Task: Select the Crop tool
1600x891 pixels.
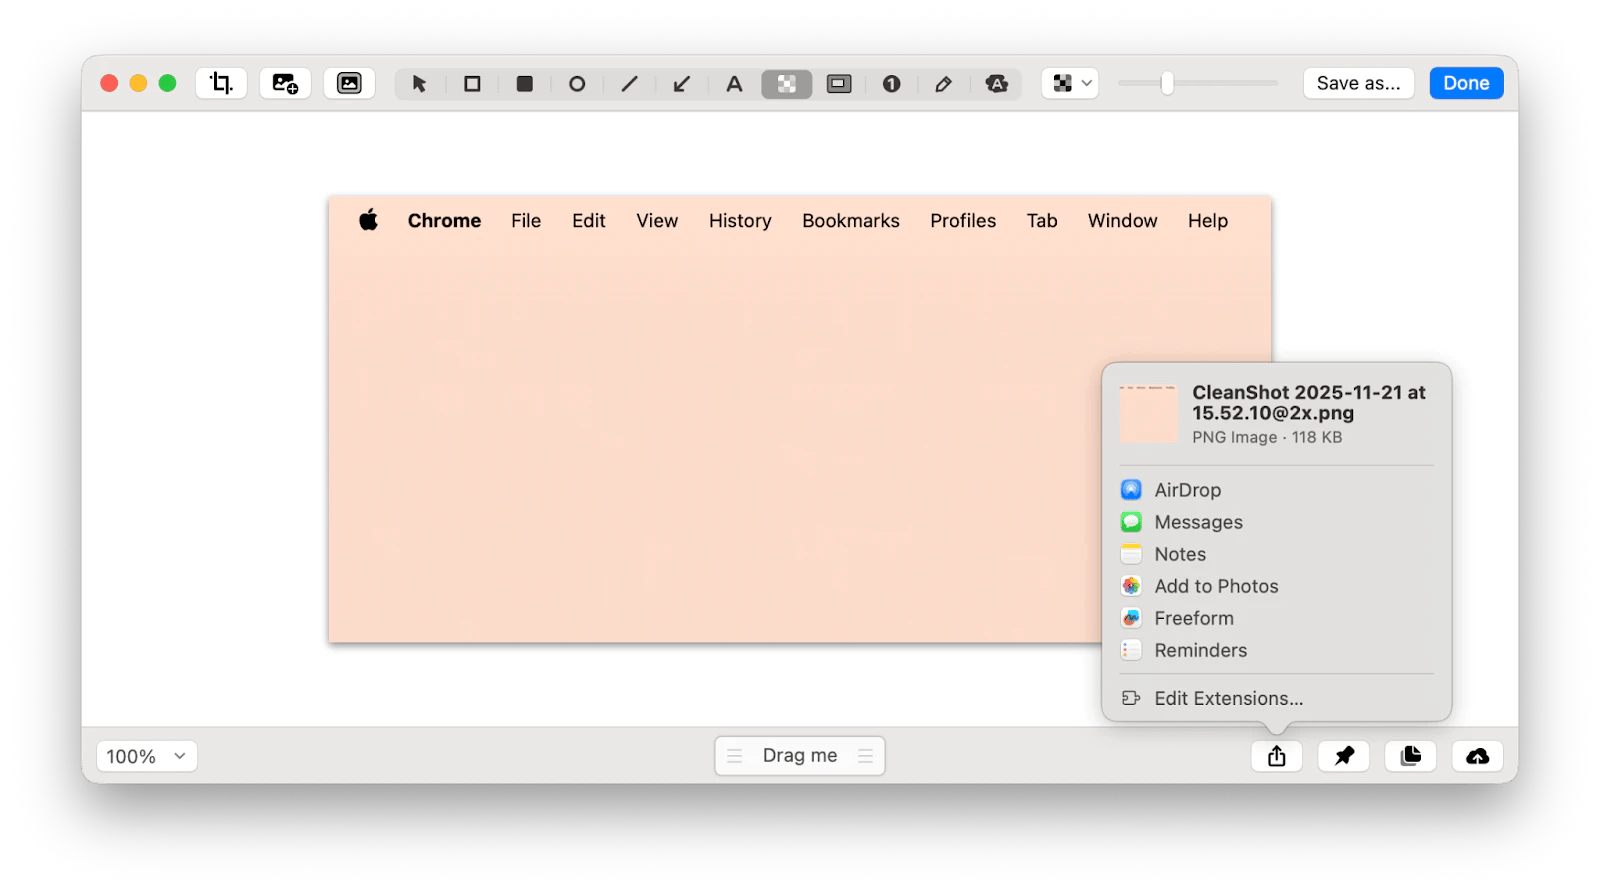Action: (x=221, y=83)
